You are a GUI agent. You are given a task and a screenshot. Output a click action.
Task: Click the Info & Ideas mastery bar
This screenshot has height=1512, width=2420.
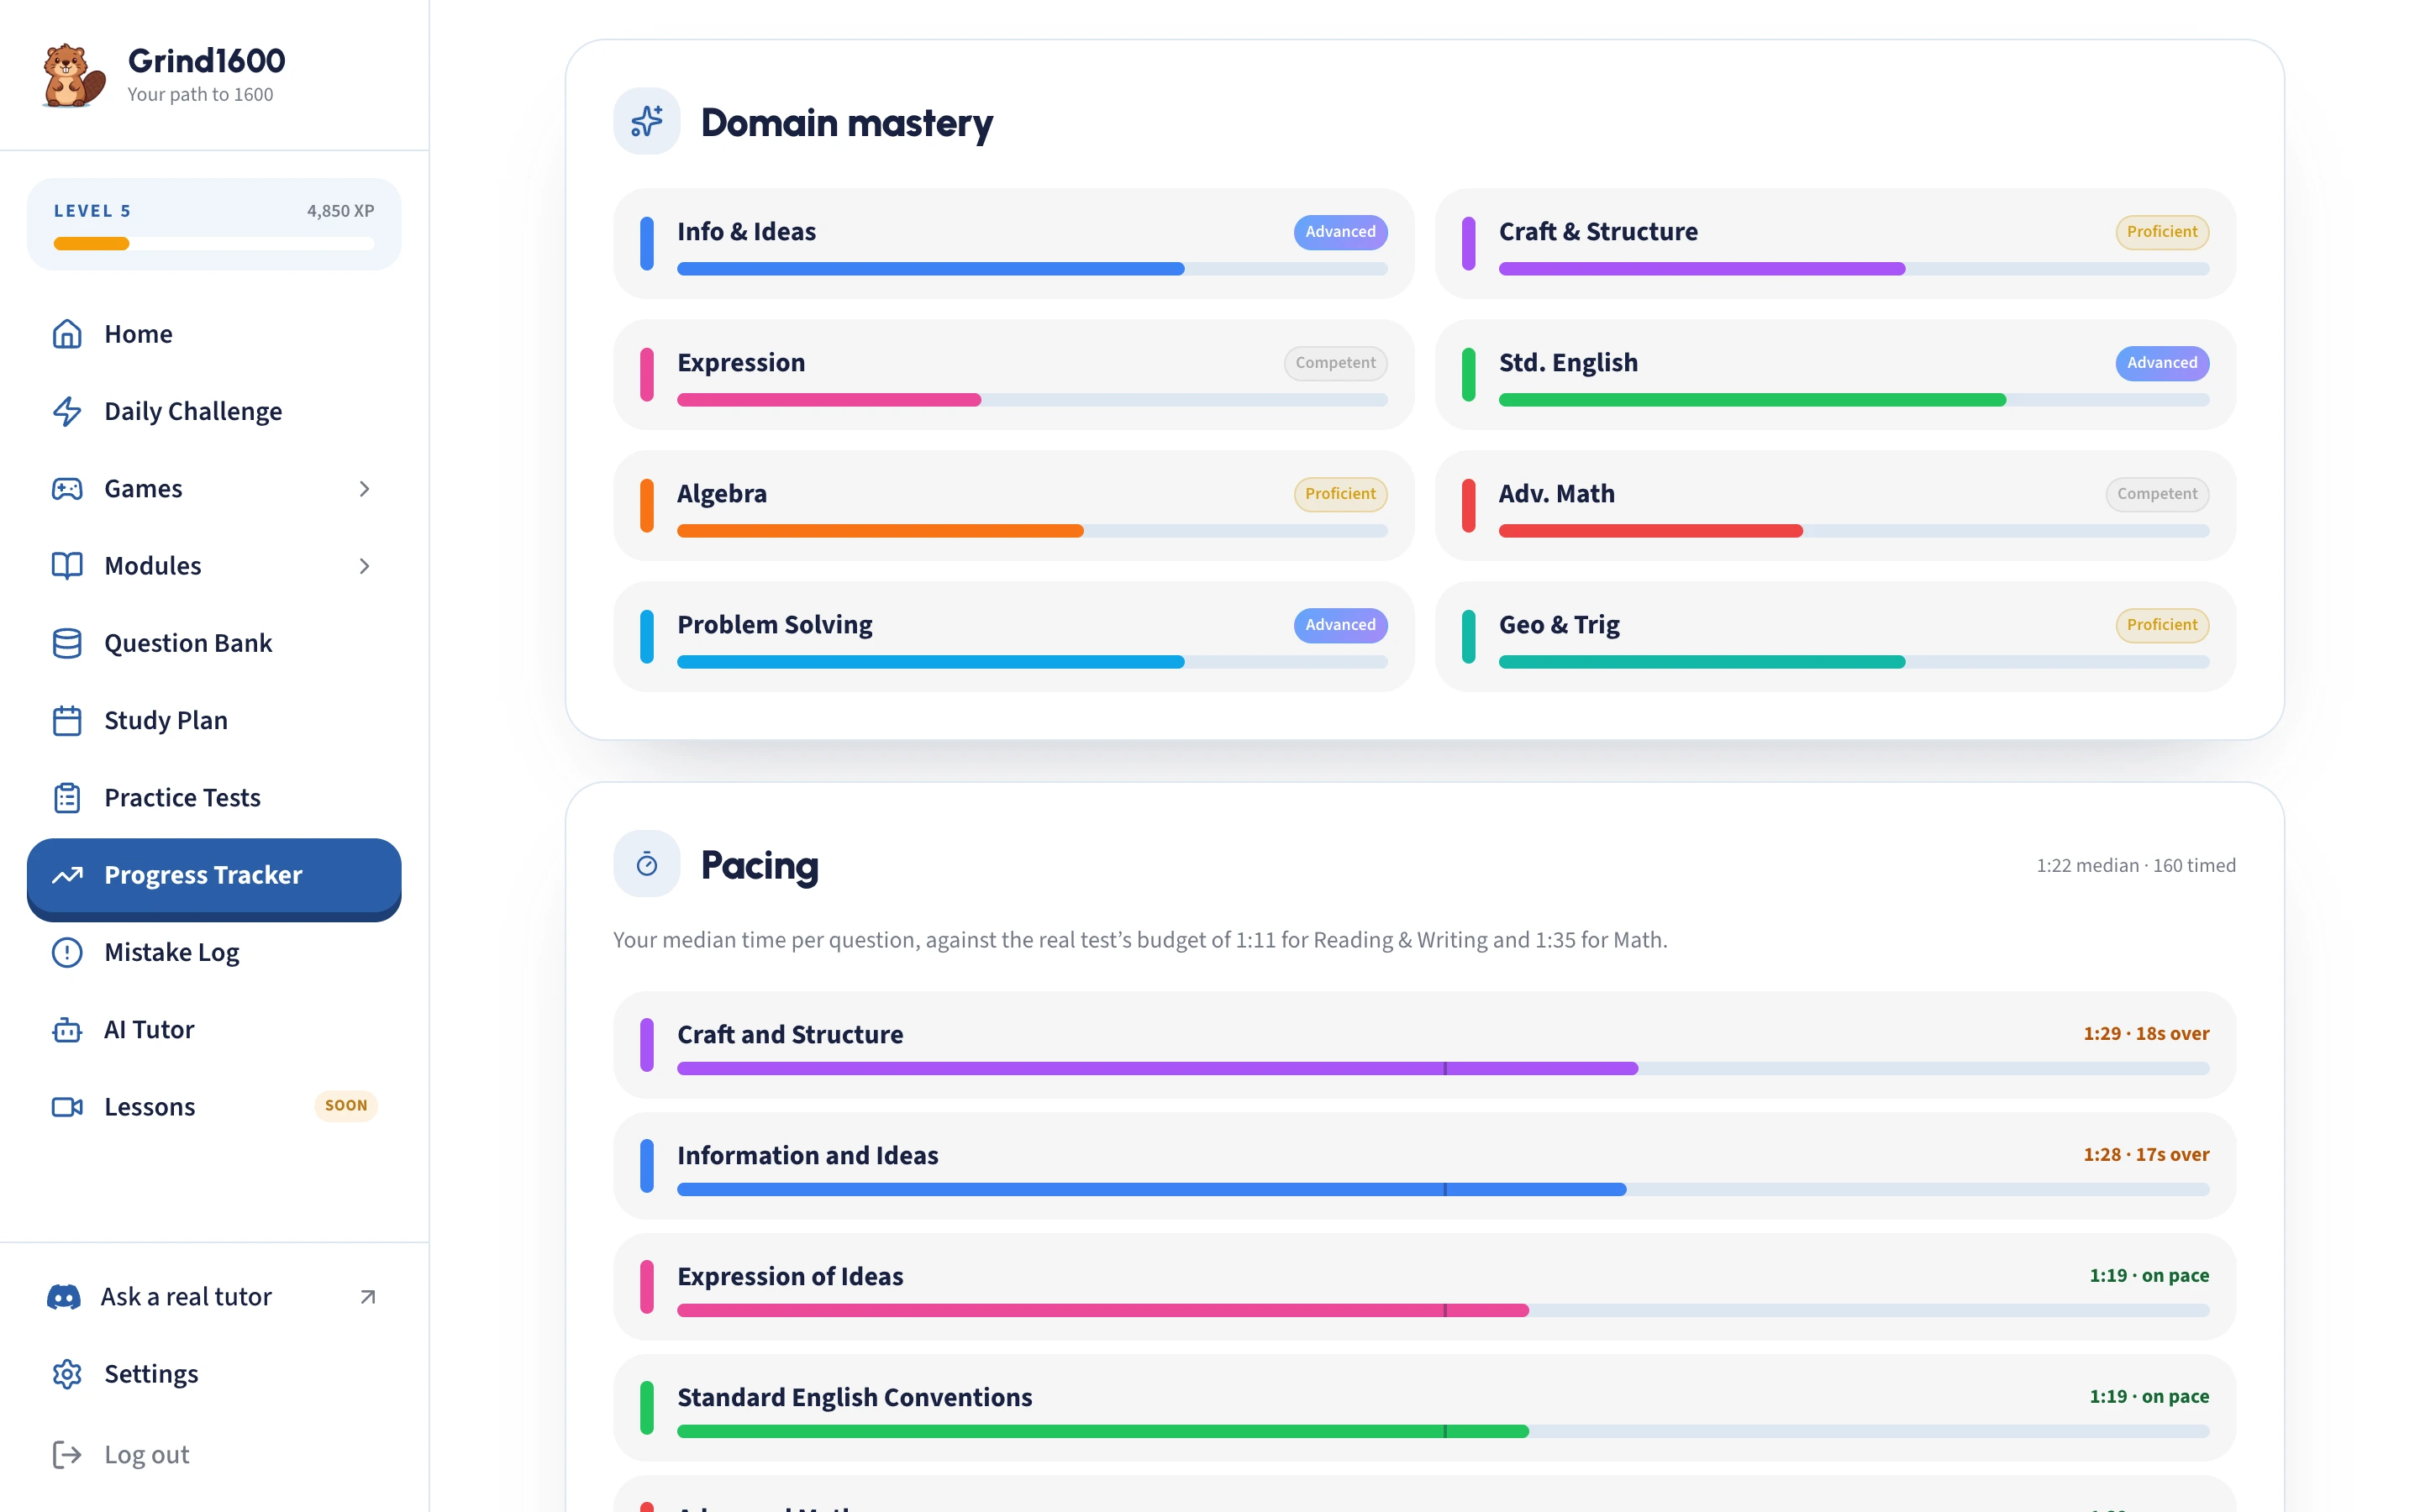1032,269
